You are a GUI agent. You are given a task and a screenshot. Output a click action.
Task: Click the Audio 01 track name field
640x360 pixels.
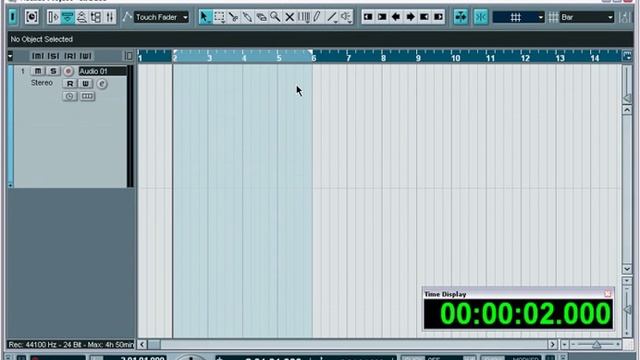pyautogui.click(x=102, y=71)
